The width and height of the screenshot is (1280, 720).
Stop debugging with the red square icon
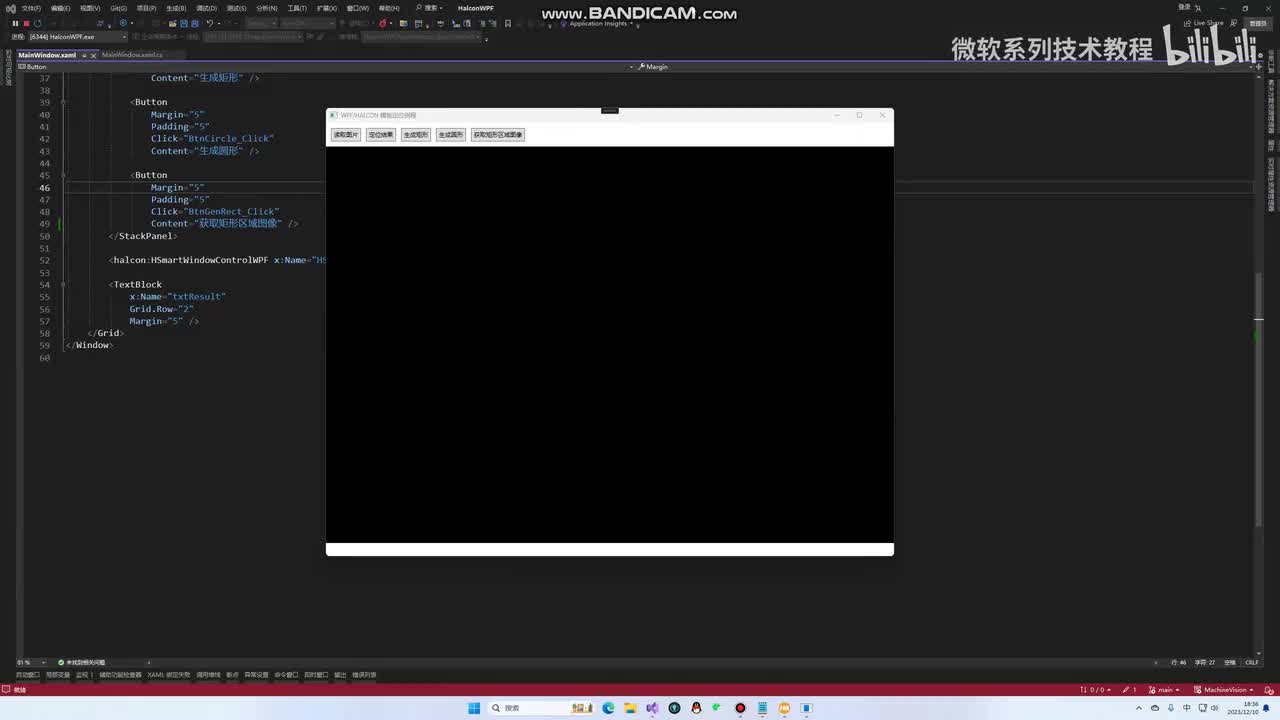click(26, 23)
